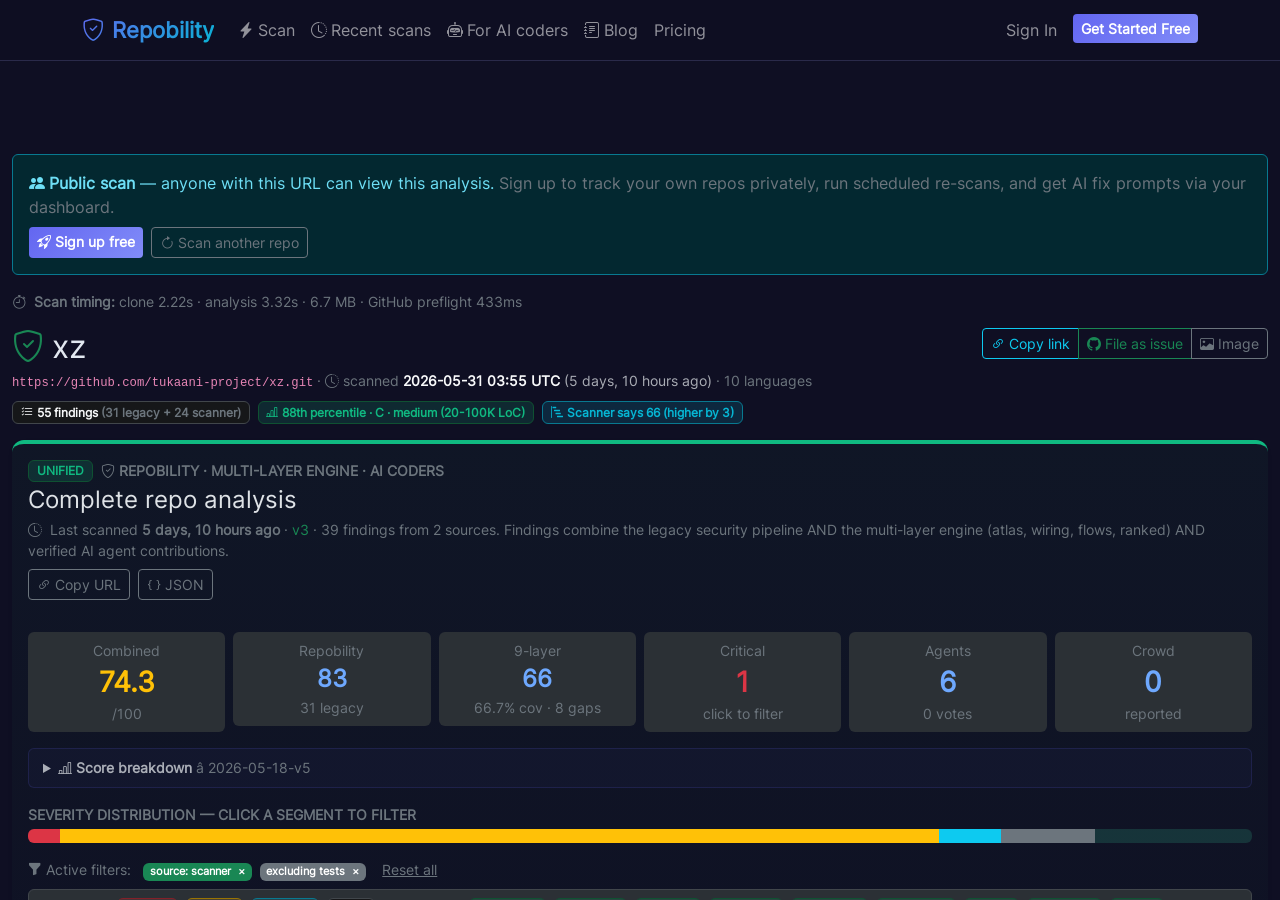Click the Get Started Free button
This screenshot has width=1280, height=900.
tap(1135, 29)
